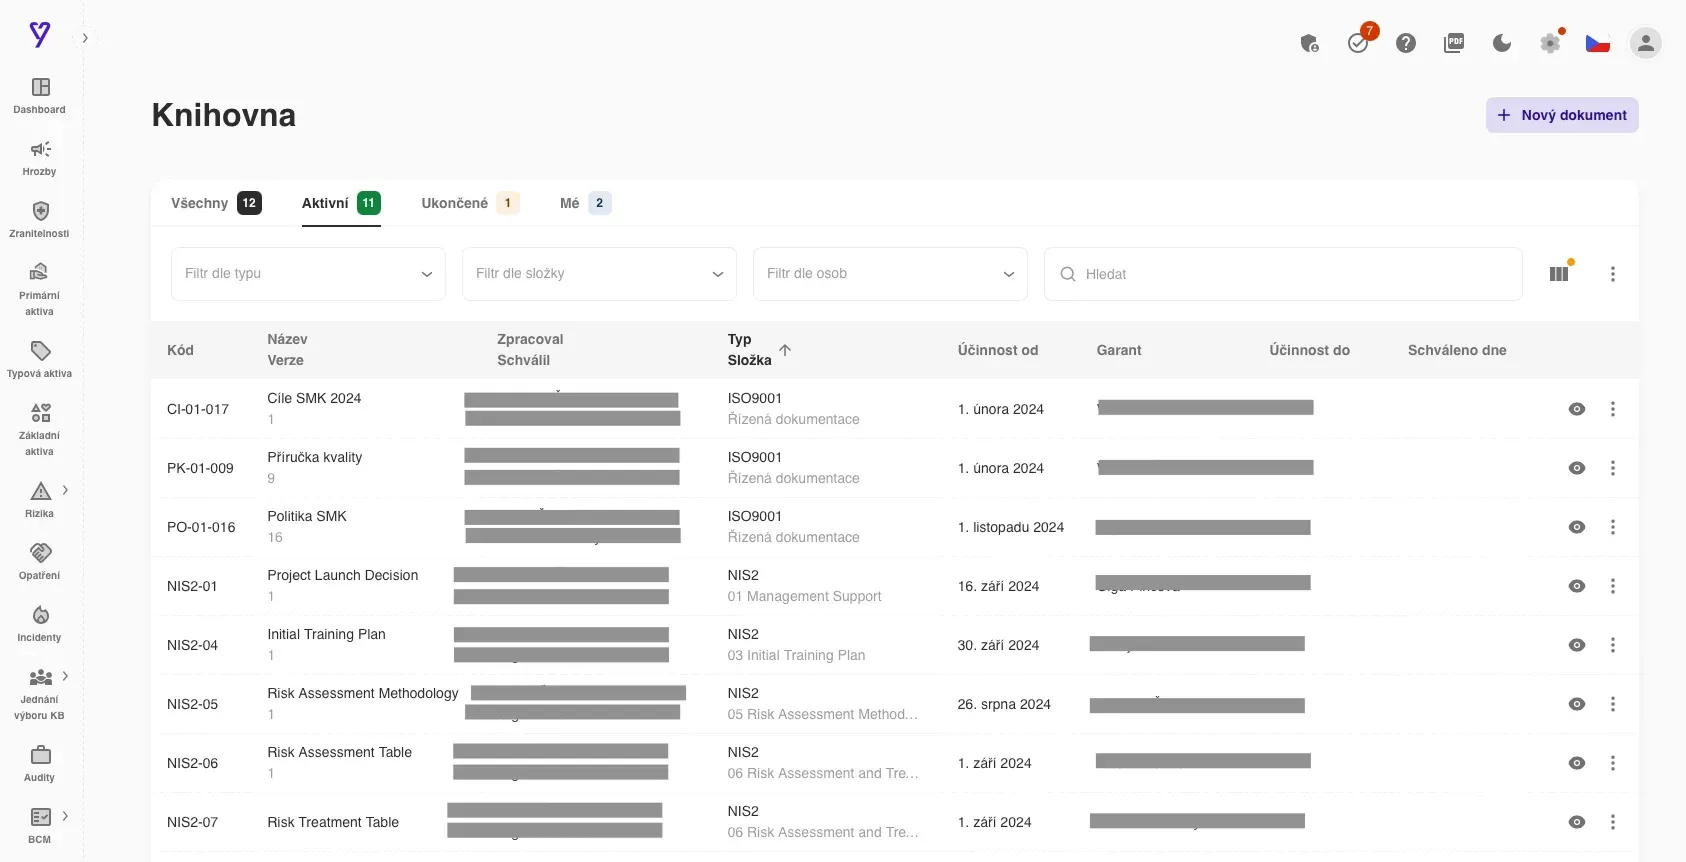Click the PDF export icon in header
Viewport: 1686px width, 862px height.
pos(1454,43)
